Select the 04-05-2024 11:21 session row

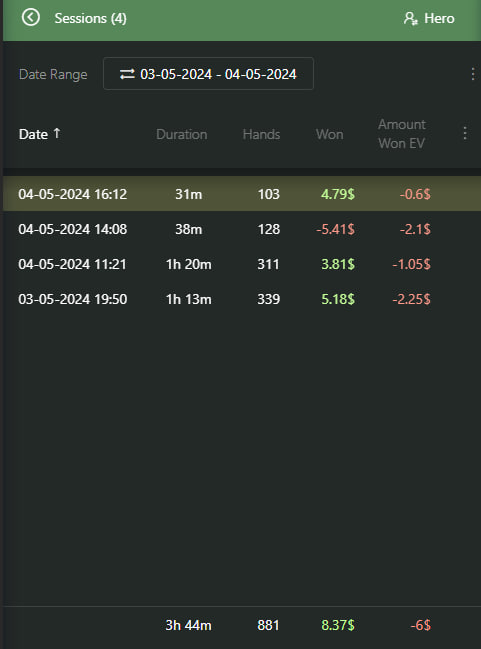click(242, 264)
